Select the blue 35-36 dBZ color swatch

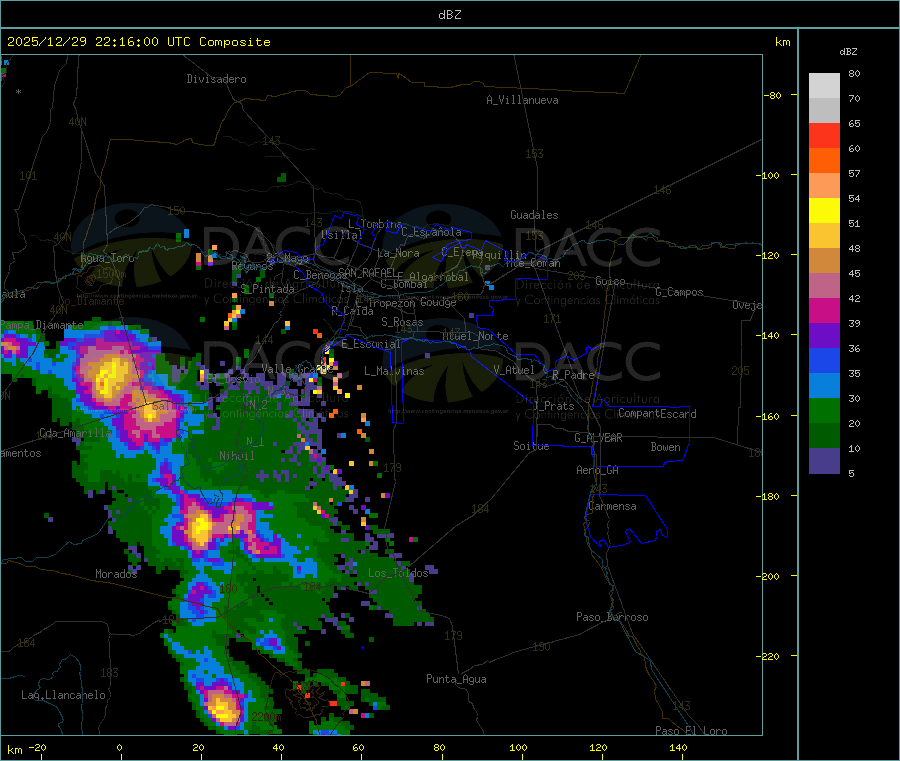(824, 360)
